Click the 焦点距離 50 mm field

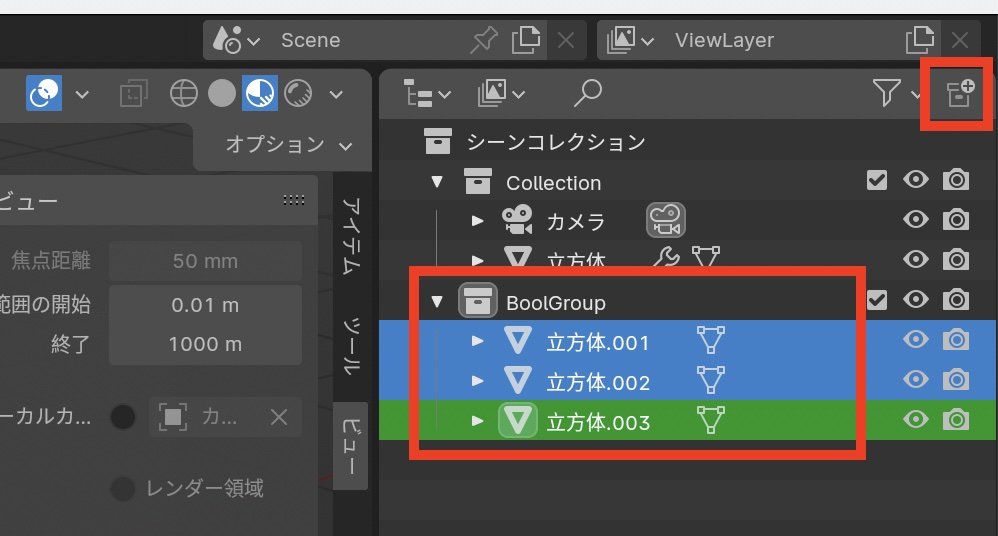(x=205, y=261)
